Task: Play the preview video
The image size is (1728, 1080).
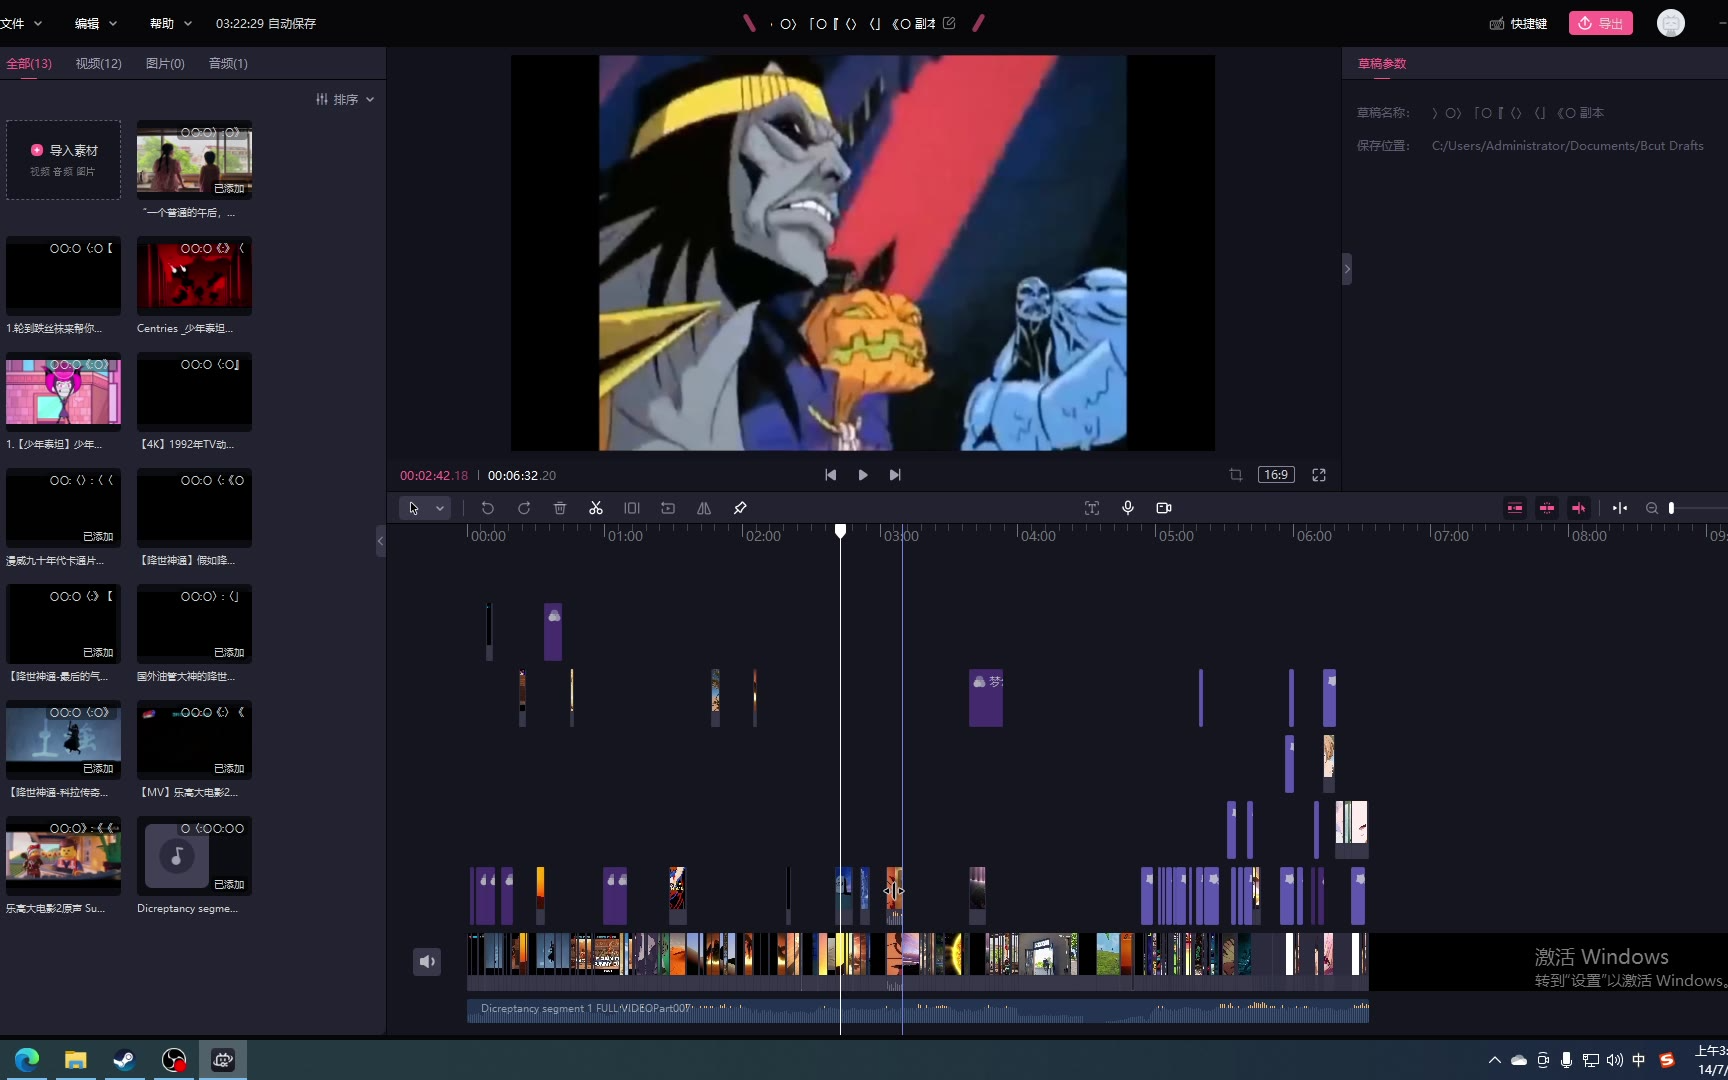Action: click(863, 475)
